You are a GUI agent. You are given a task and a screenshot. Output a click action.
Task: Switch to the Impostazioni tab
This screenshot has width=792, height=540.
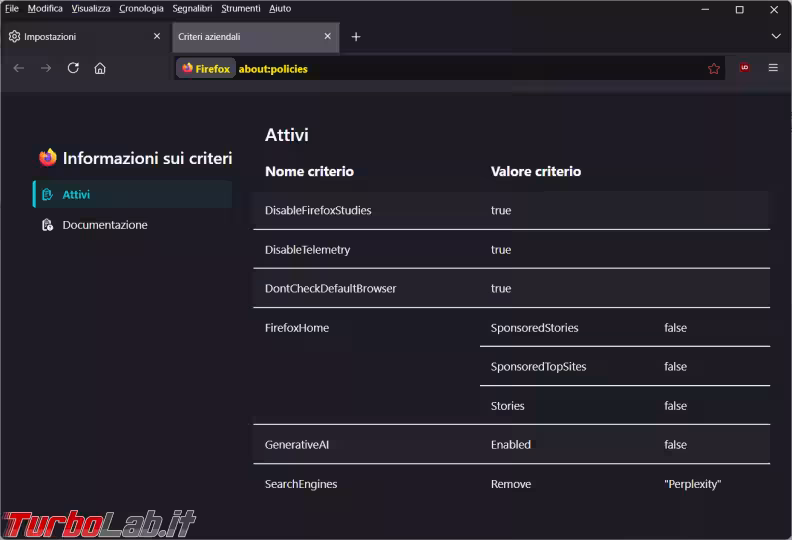click(85, 37)
